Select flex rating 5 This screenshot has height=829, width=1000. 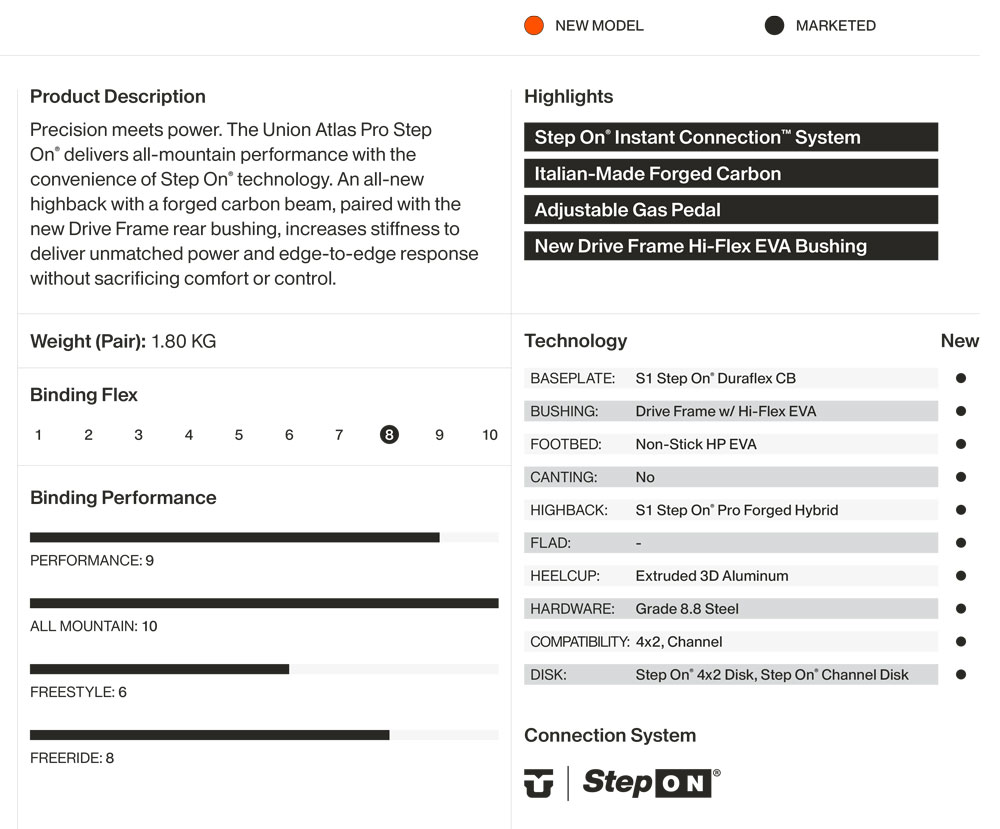pos(239,435)
